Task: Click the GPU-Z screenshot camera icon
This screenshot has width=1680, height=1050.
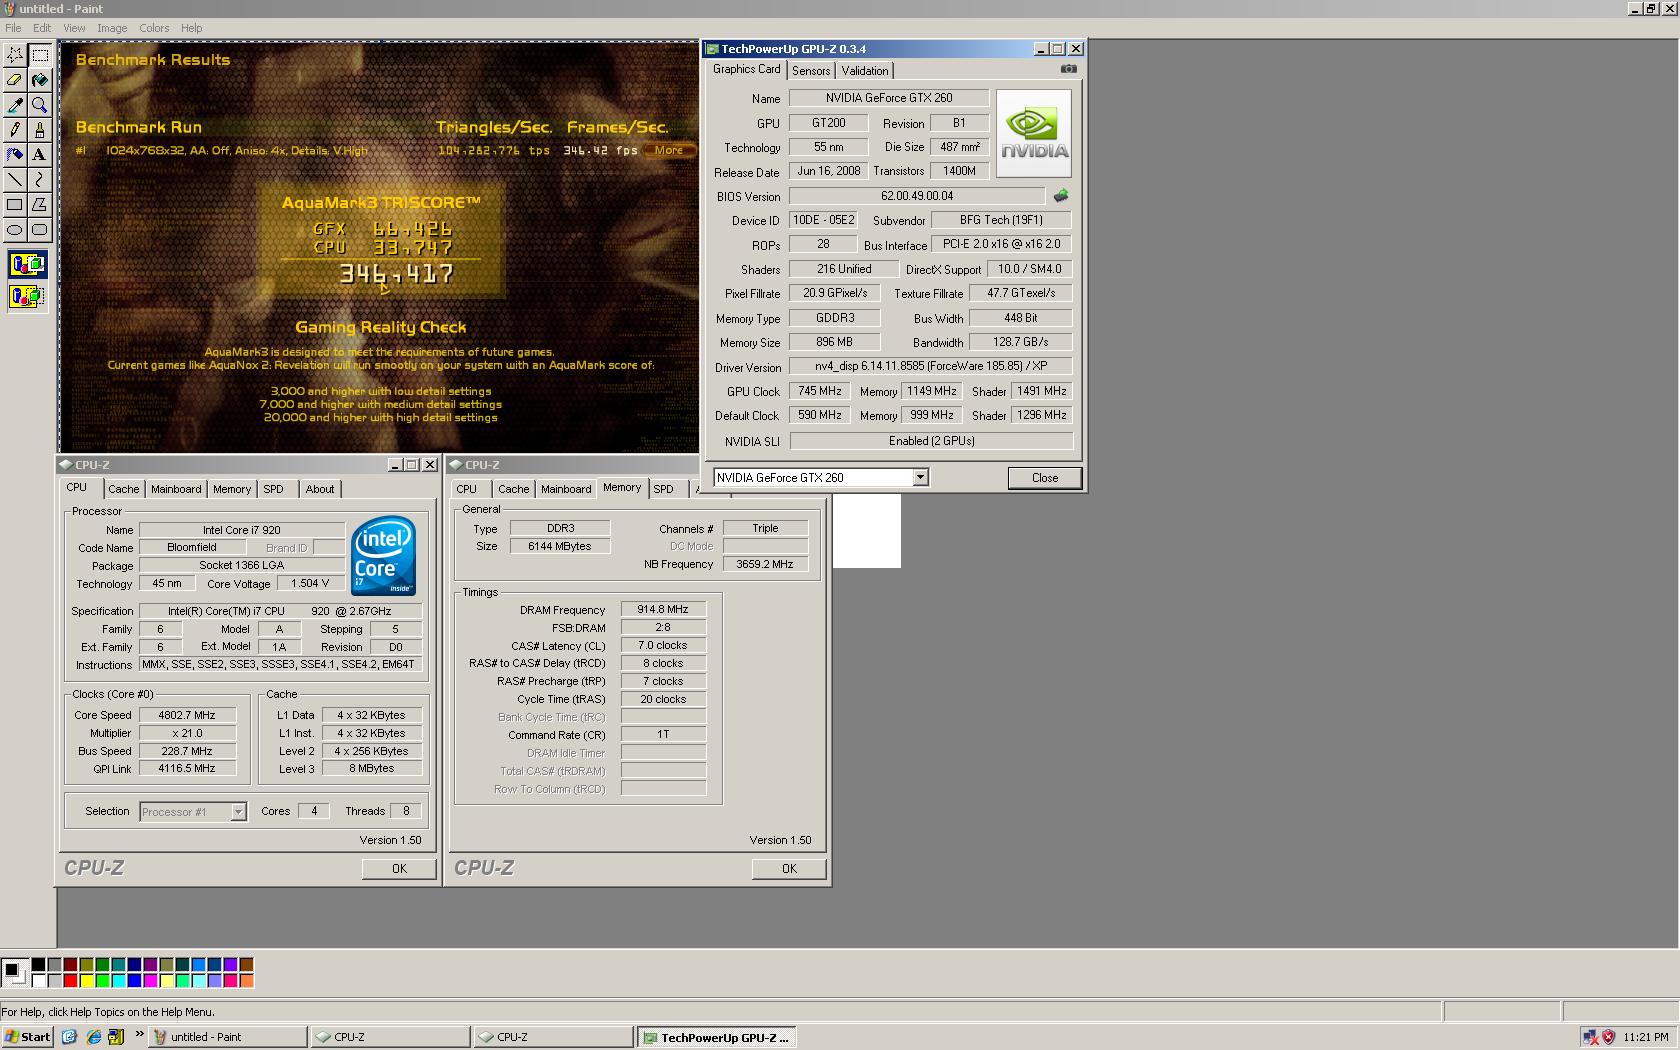Action: pyautogui.click(x=1069, y=69)
